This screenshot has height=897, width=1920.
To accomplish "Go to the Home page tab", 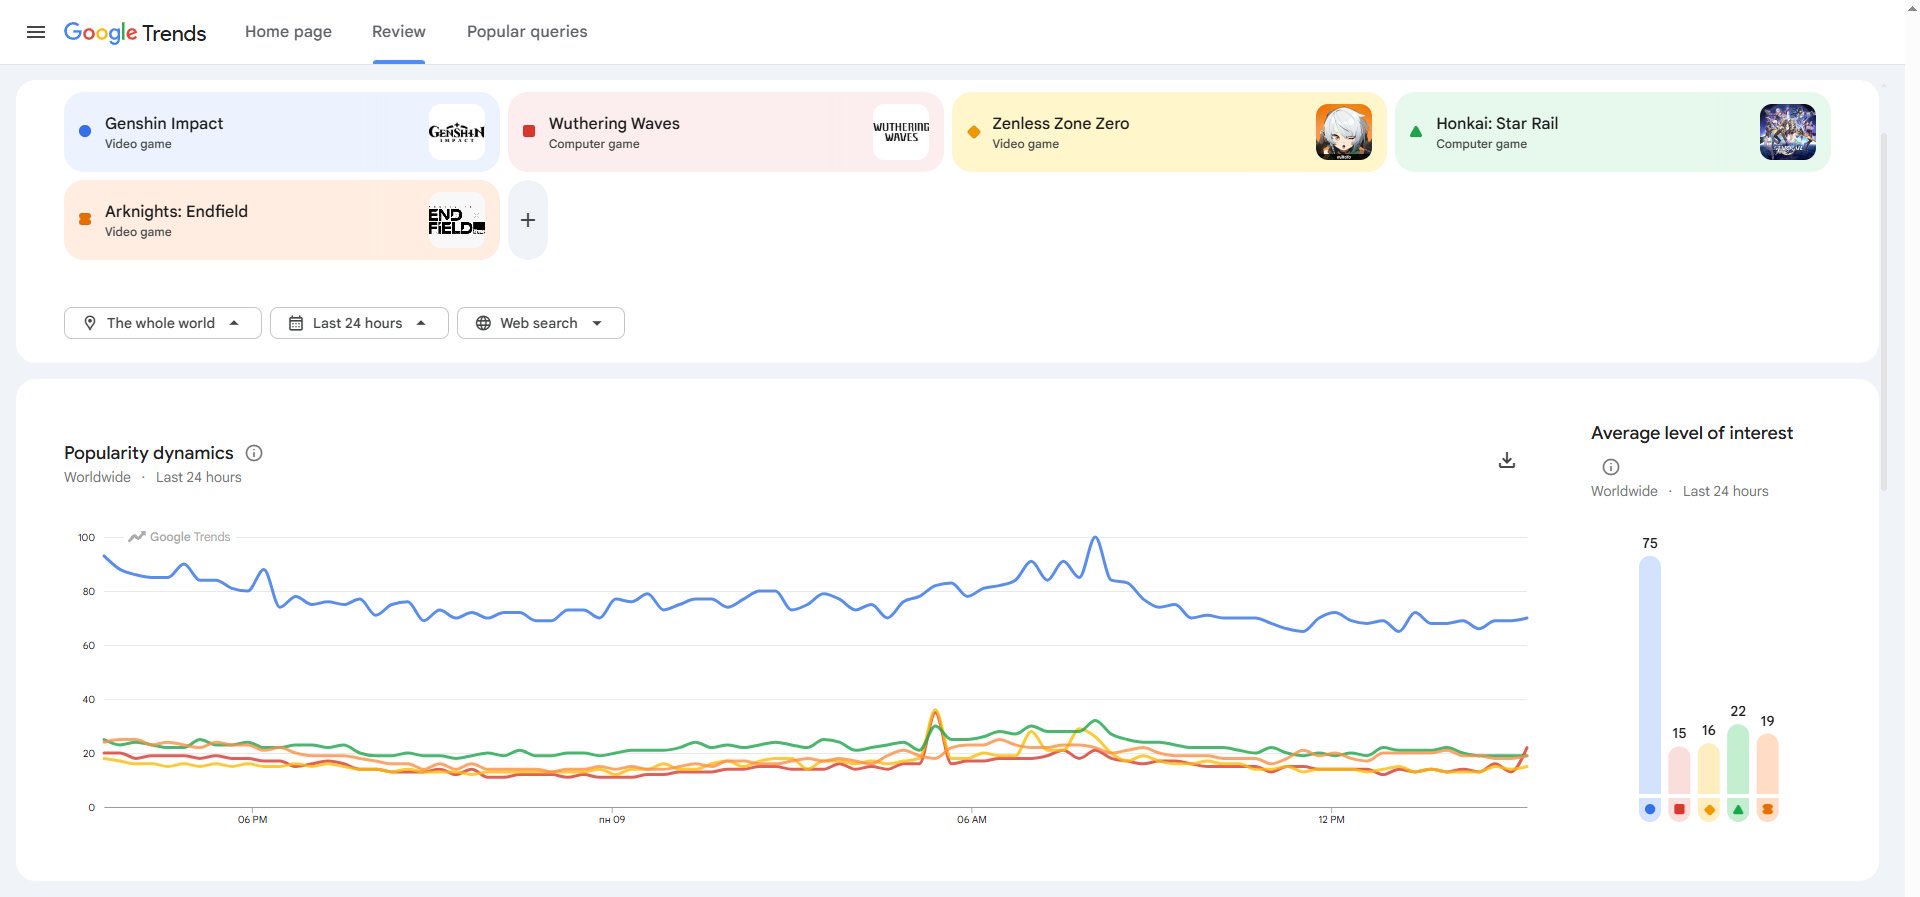I will [x=288, y=32].
